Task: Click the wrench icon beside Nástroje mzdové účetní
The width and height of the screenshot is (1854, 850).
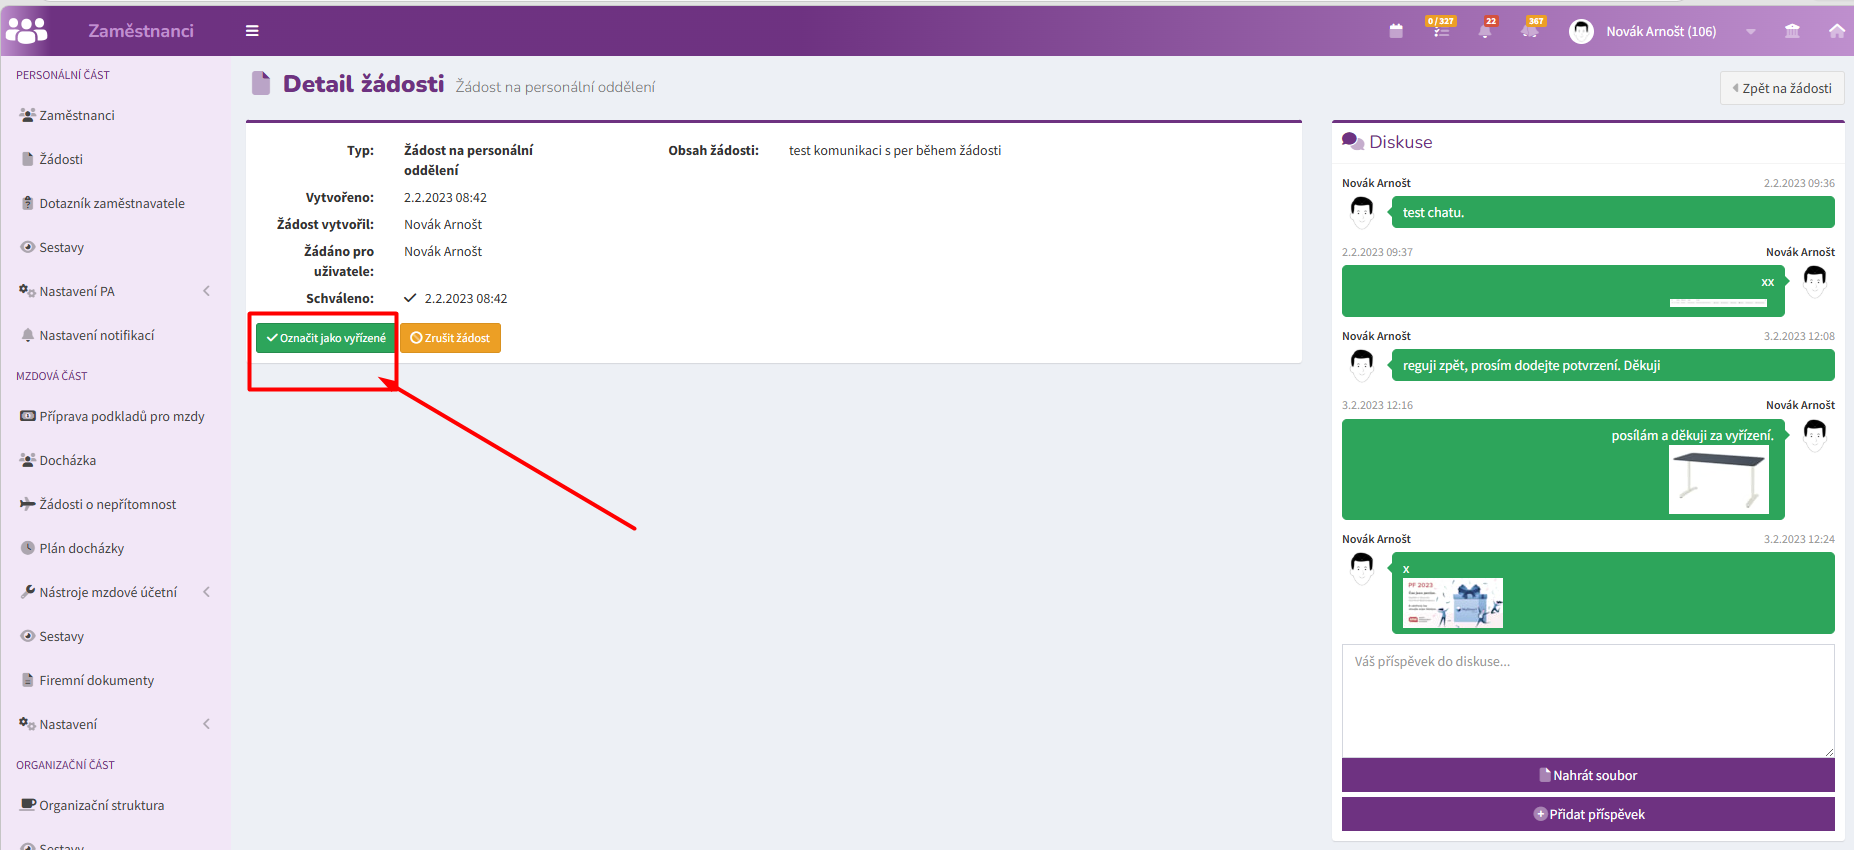Action: 28,591
